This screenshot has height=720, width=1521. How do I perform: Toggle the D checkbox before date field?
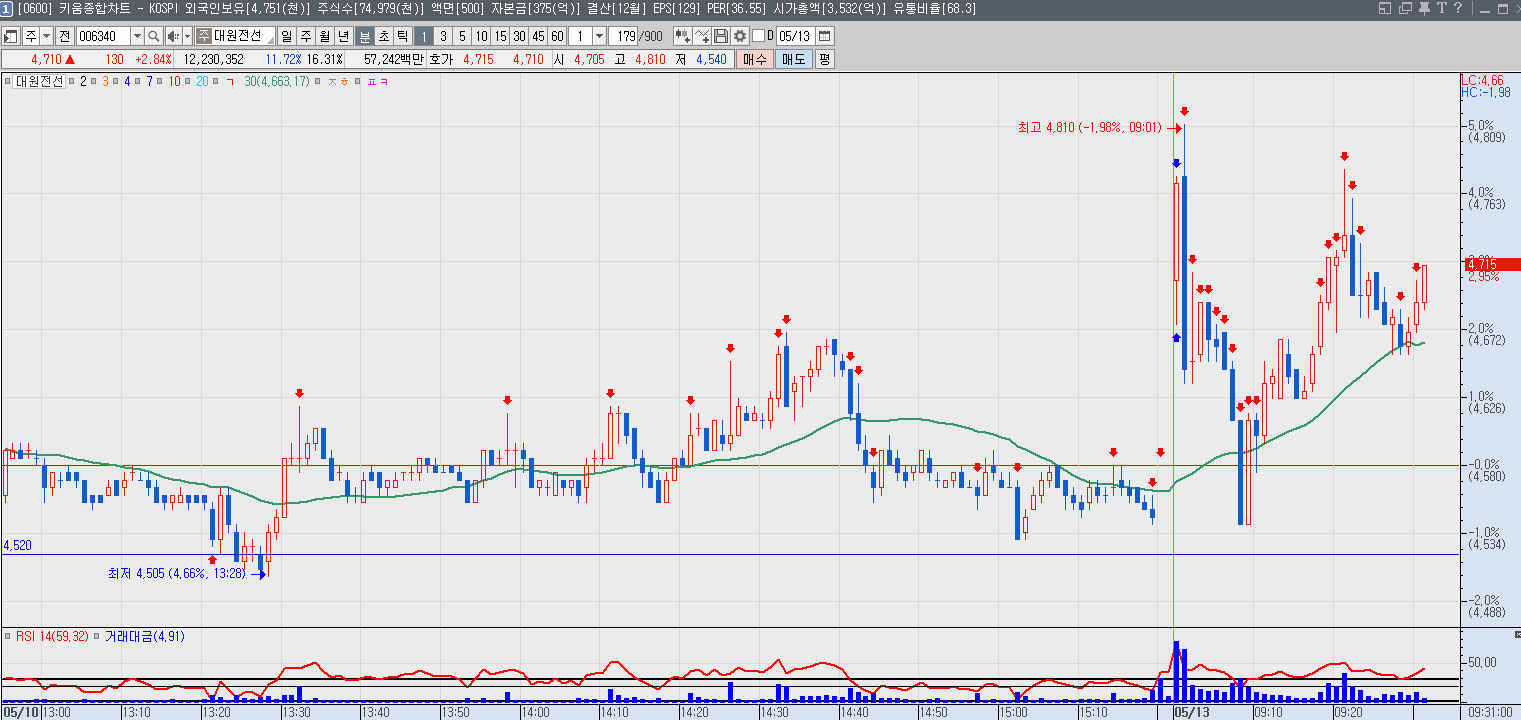click(x=758, y=36)
